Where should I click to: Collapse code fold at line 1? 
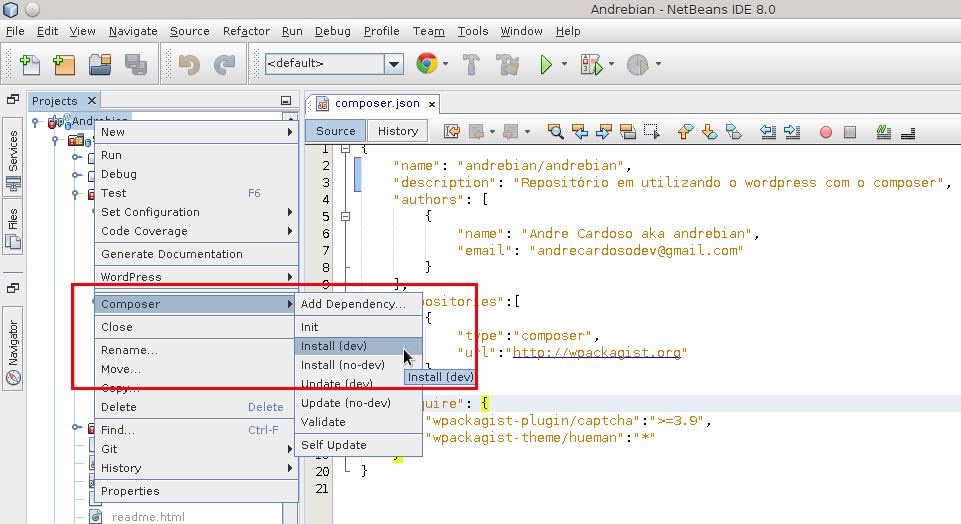coord(346,149)
